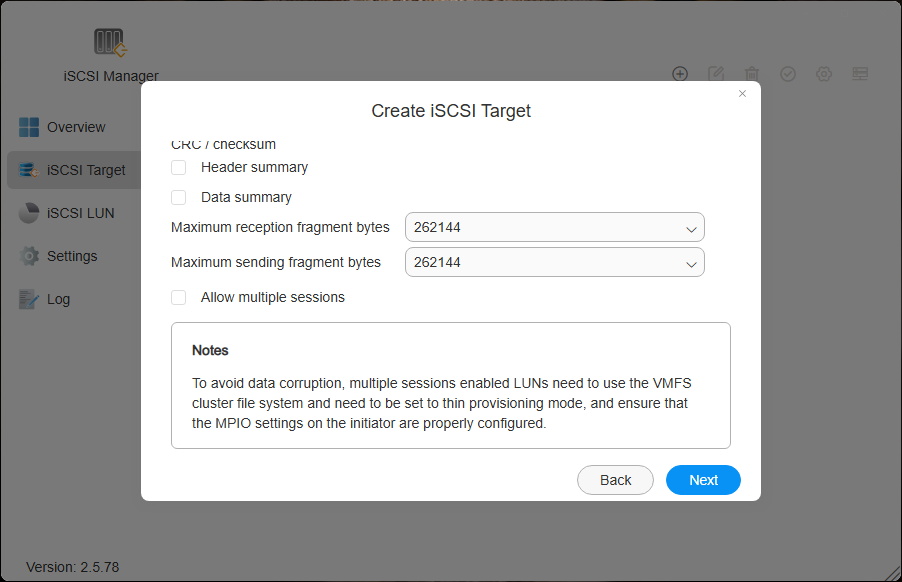
Task: Tick the Data summary checkbox
Action: click(x=179, y=198)
